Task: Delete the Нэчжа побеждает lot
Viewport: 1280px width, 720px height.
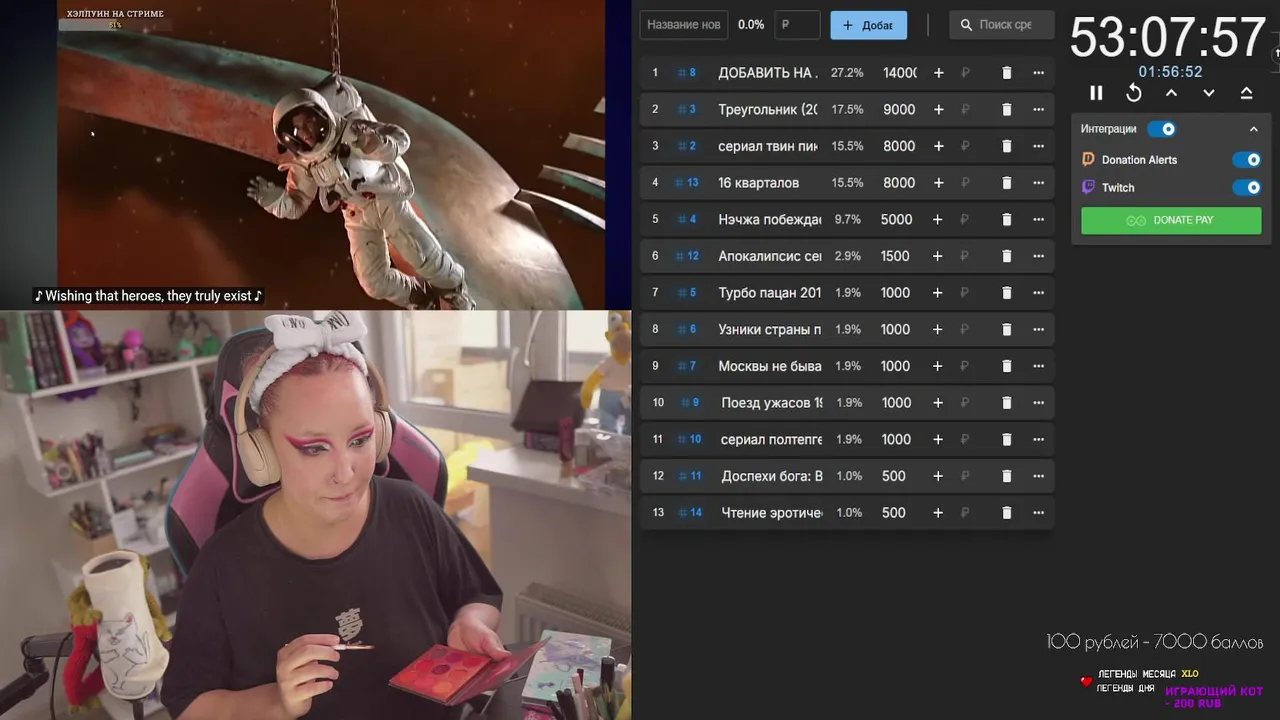Action: (x=1007, y=219)
